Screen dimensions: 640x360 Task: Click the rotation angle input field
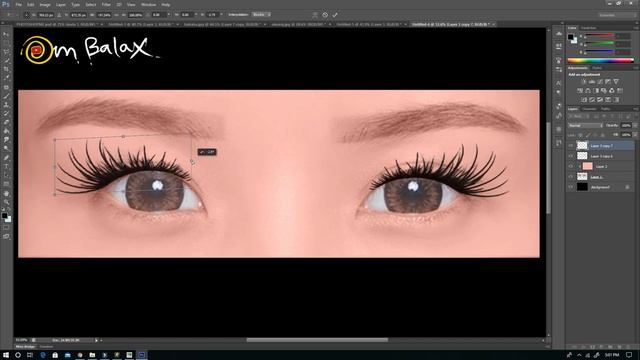tap(158, 15)
